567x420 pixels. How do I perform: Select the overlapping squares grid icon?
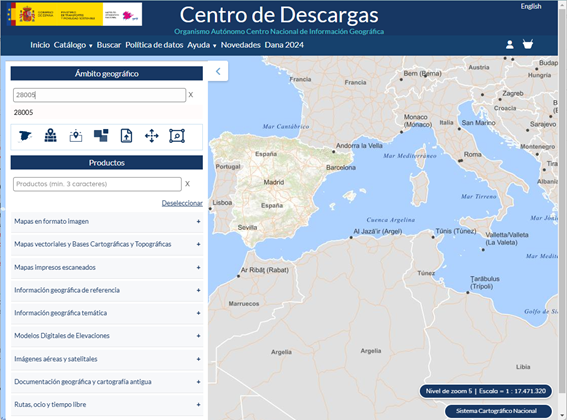pyautogui.click(x=101, y=136)
